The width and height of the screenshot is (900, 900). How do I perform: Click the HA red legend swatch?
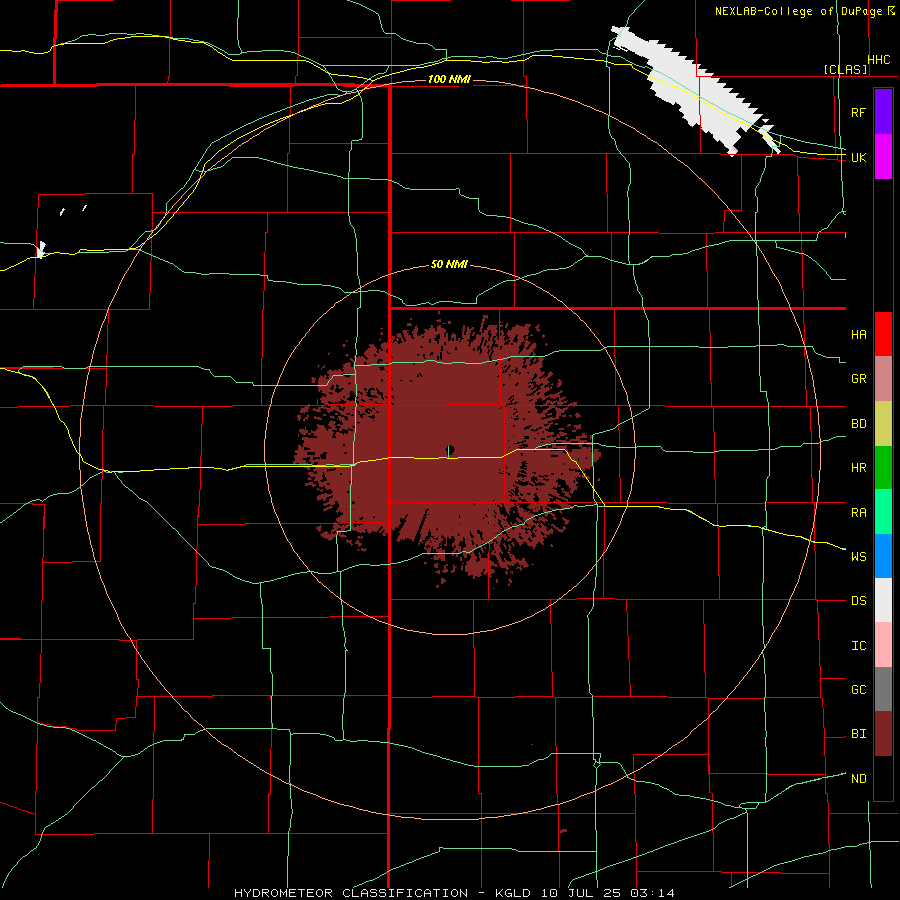pyautogui.click(x=883, y=334)
